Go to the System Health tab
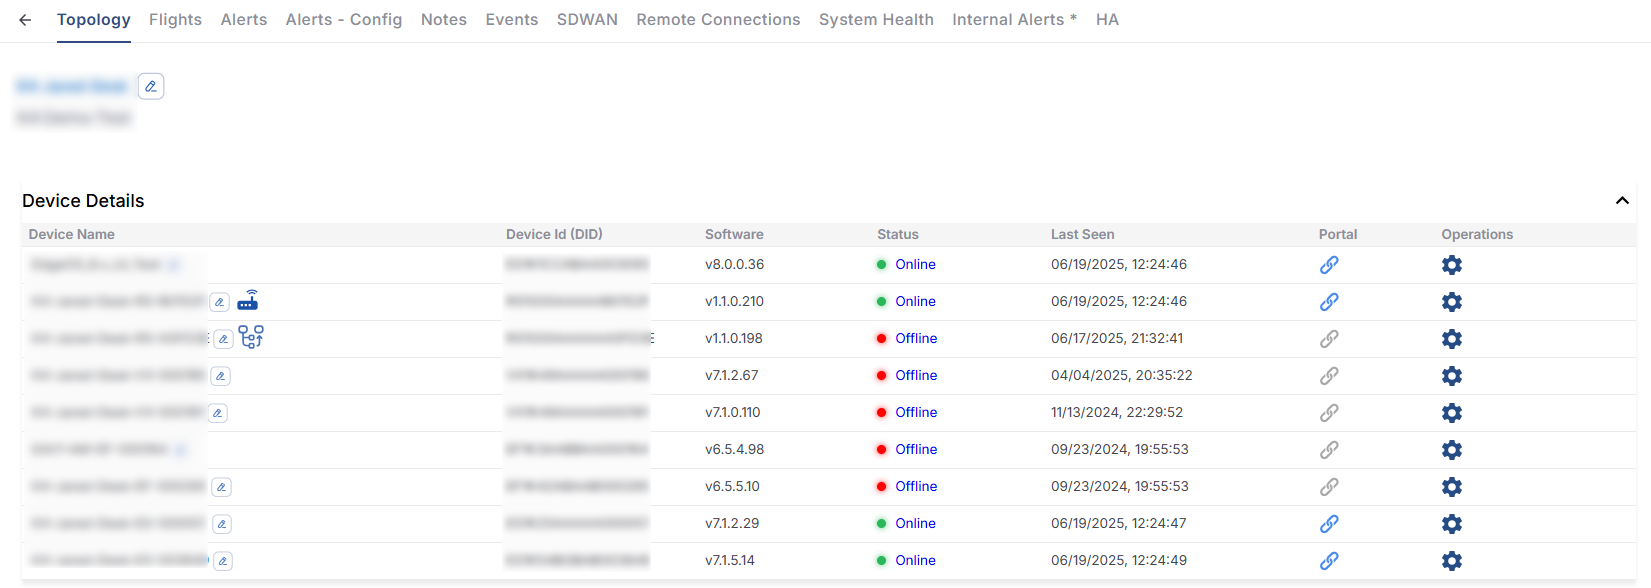 pos(876,20)
